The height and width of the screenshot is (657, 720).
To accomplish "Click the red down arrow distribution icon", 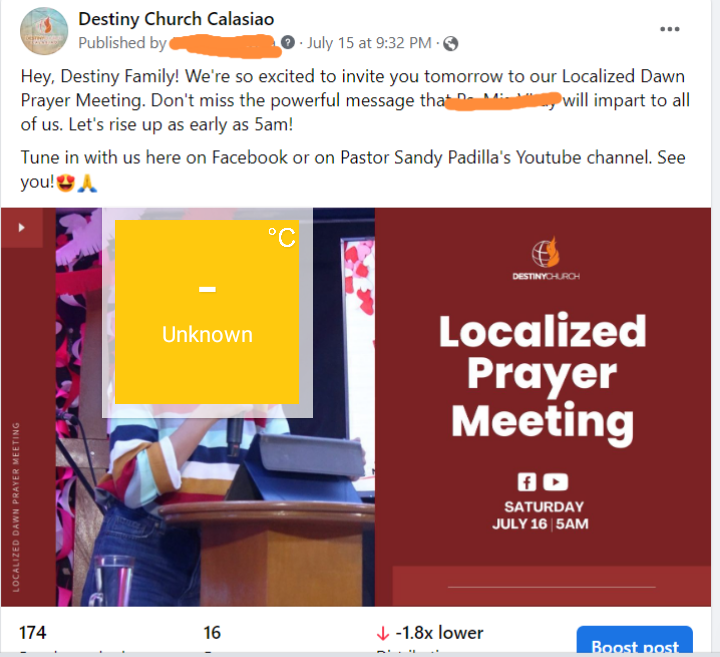I will [382, 634].
